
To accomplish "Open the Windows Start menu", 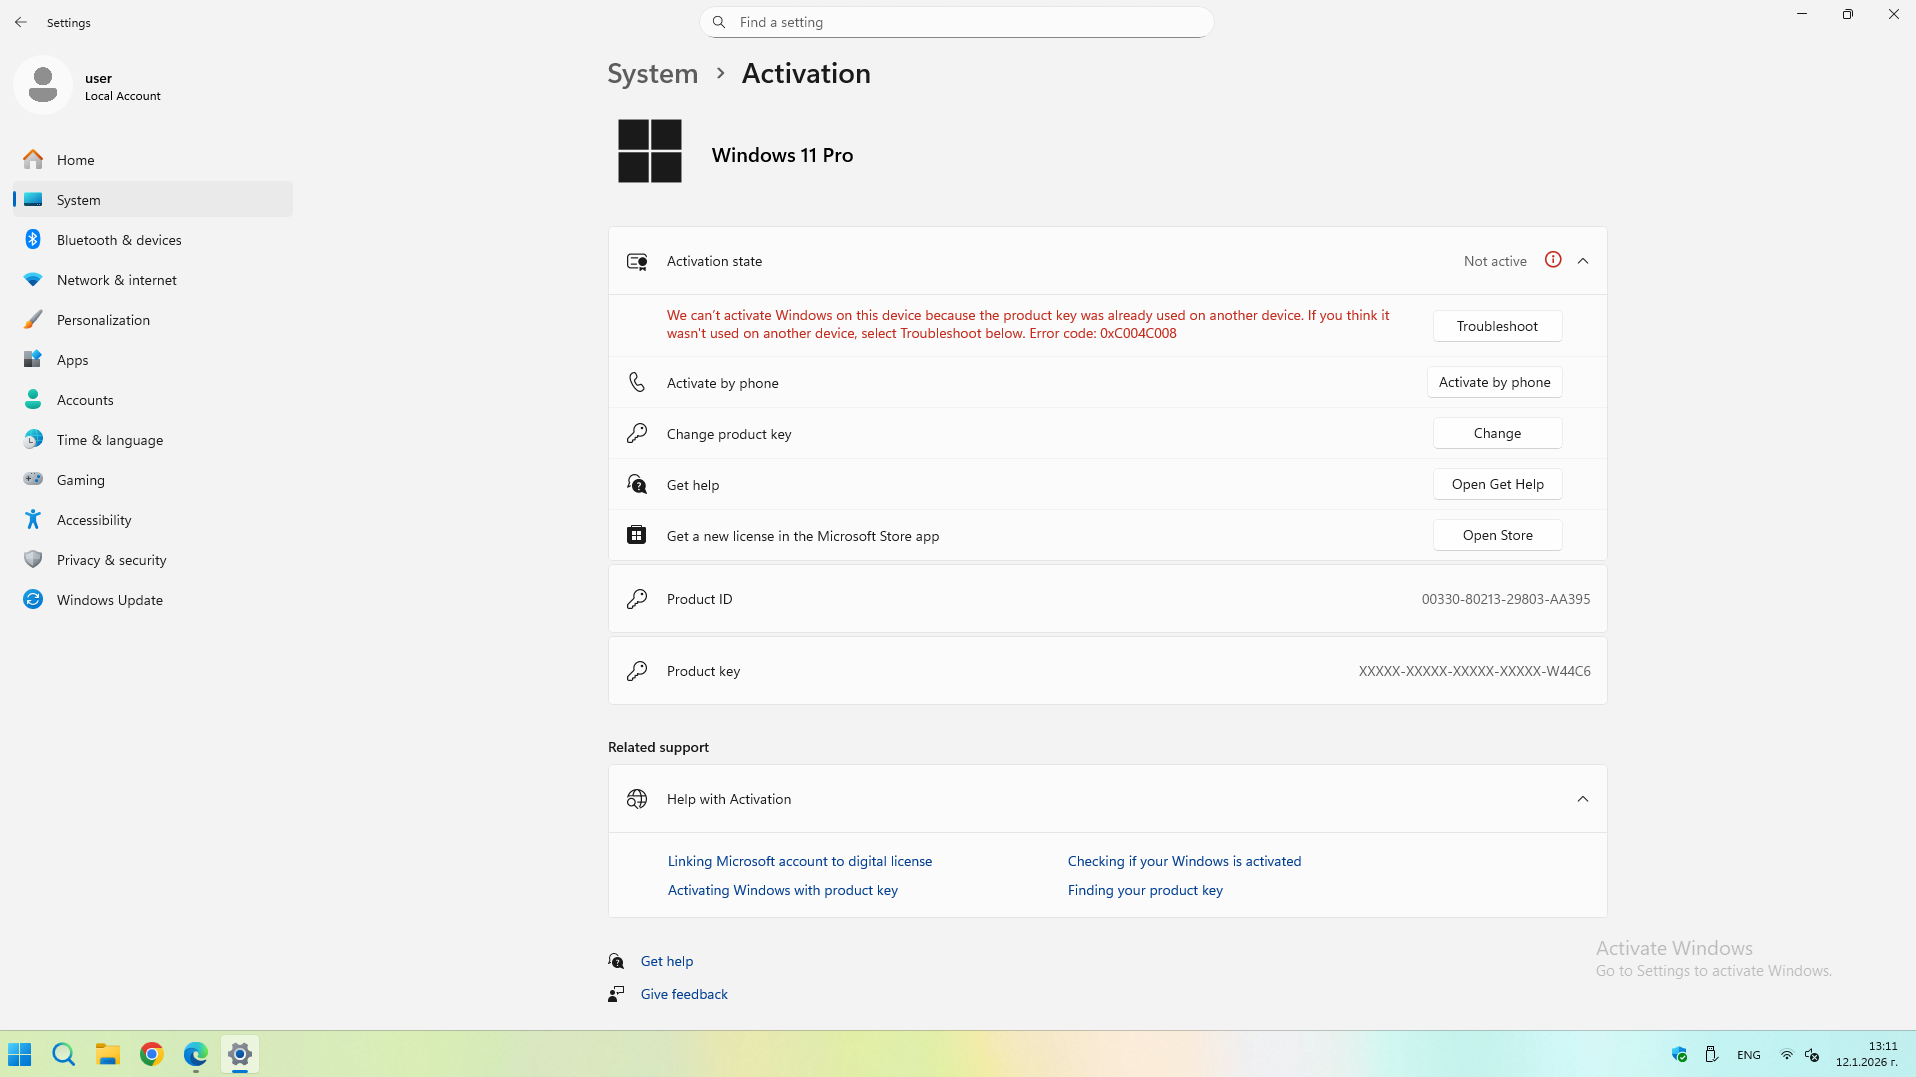I will [x=20, y=1054].
